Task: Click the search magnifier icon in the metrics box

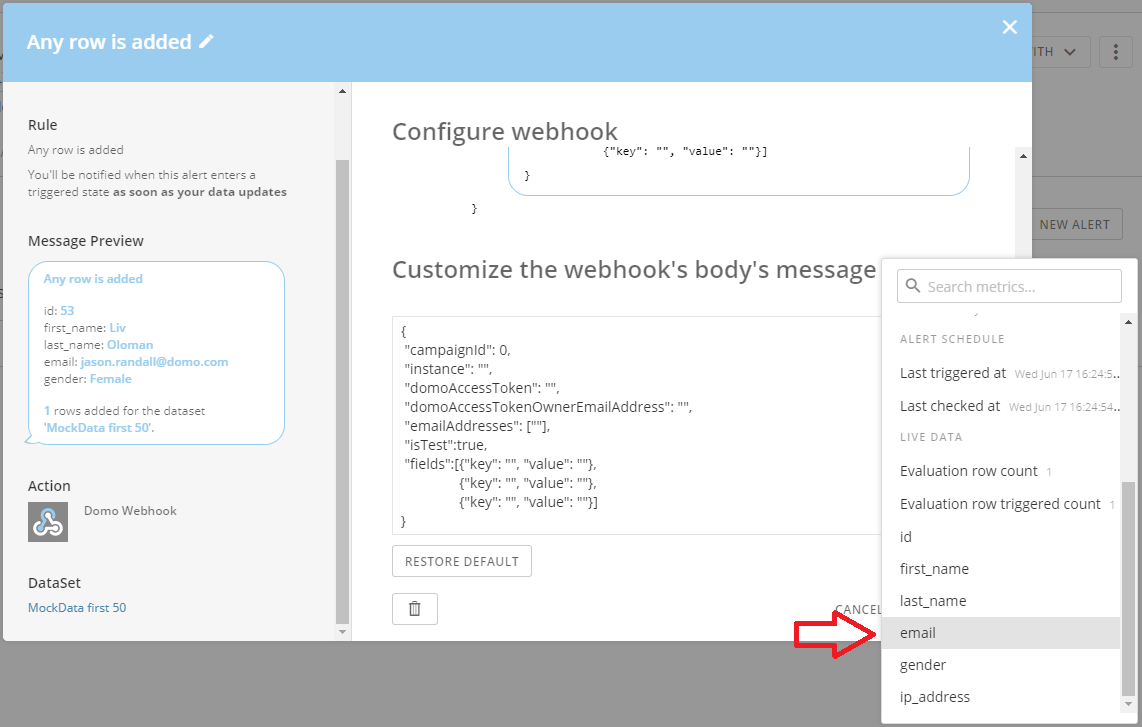Action: [x=913, y=286]
